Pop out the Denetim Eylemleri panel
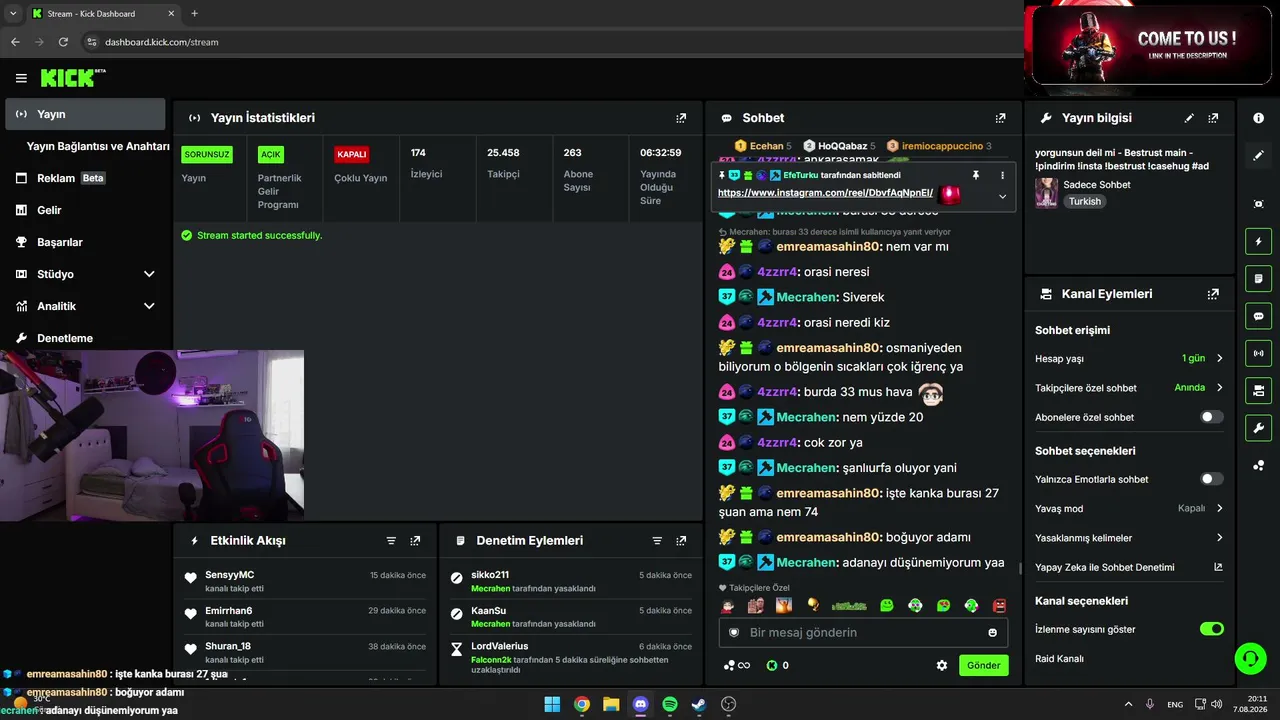The image size is (1280, 720). click(x=681, y=541)
